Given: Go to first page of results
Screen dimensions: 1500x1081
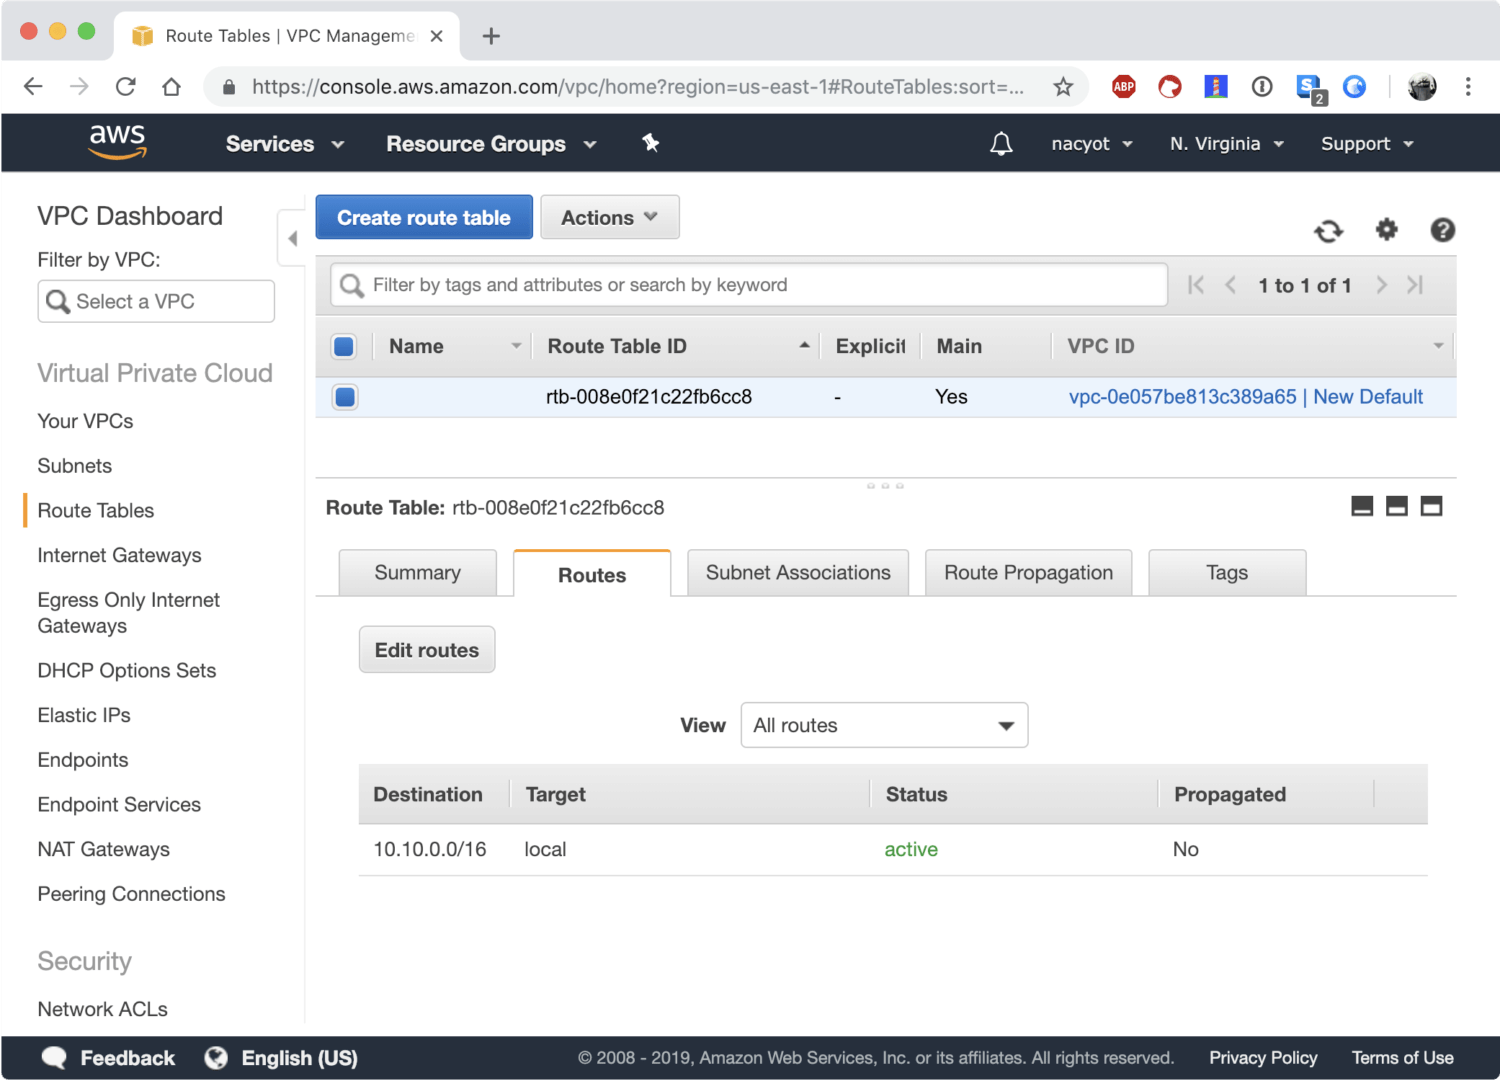Looking at the screenshot, I should click(1196, 285).
